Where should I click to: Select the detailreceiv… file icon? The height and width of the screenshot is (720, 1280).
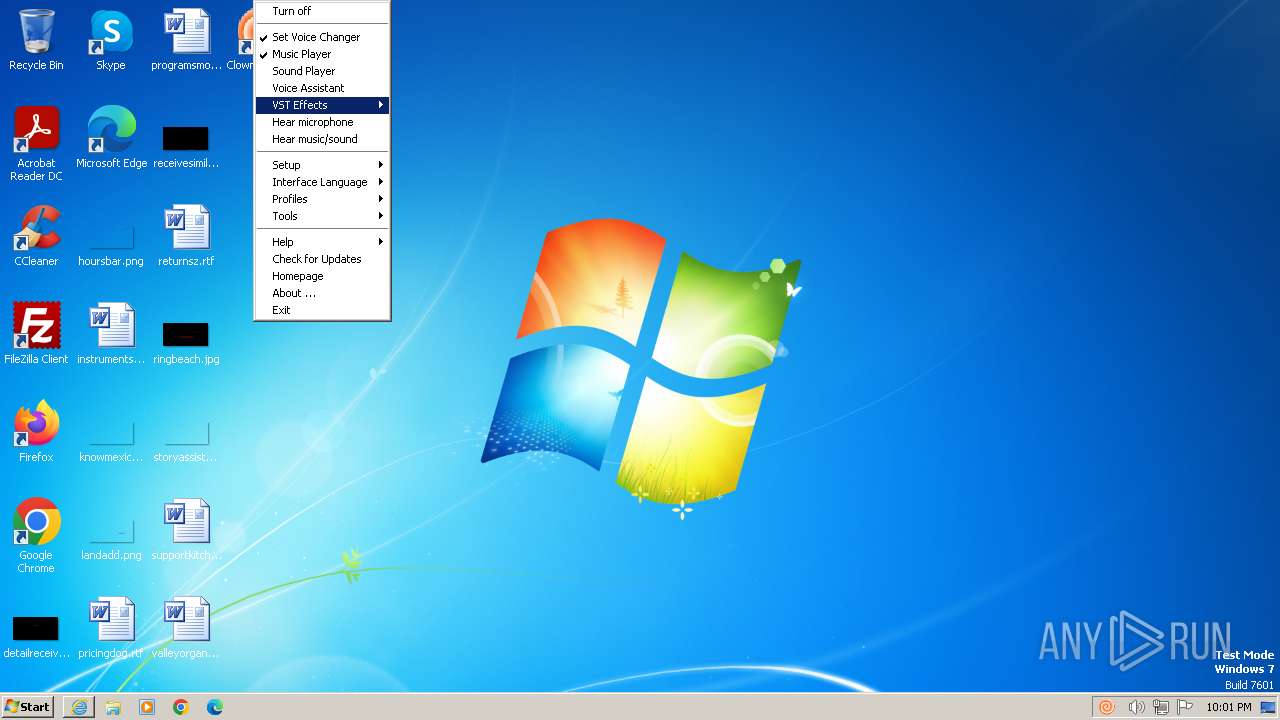tap(36, 636)
